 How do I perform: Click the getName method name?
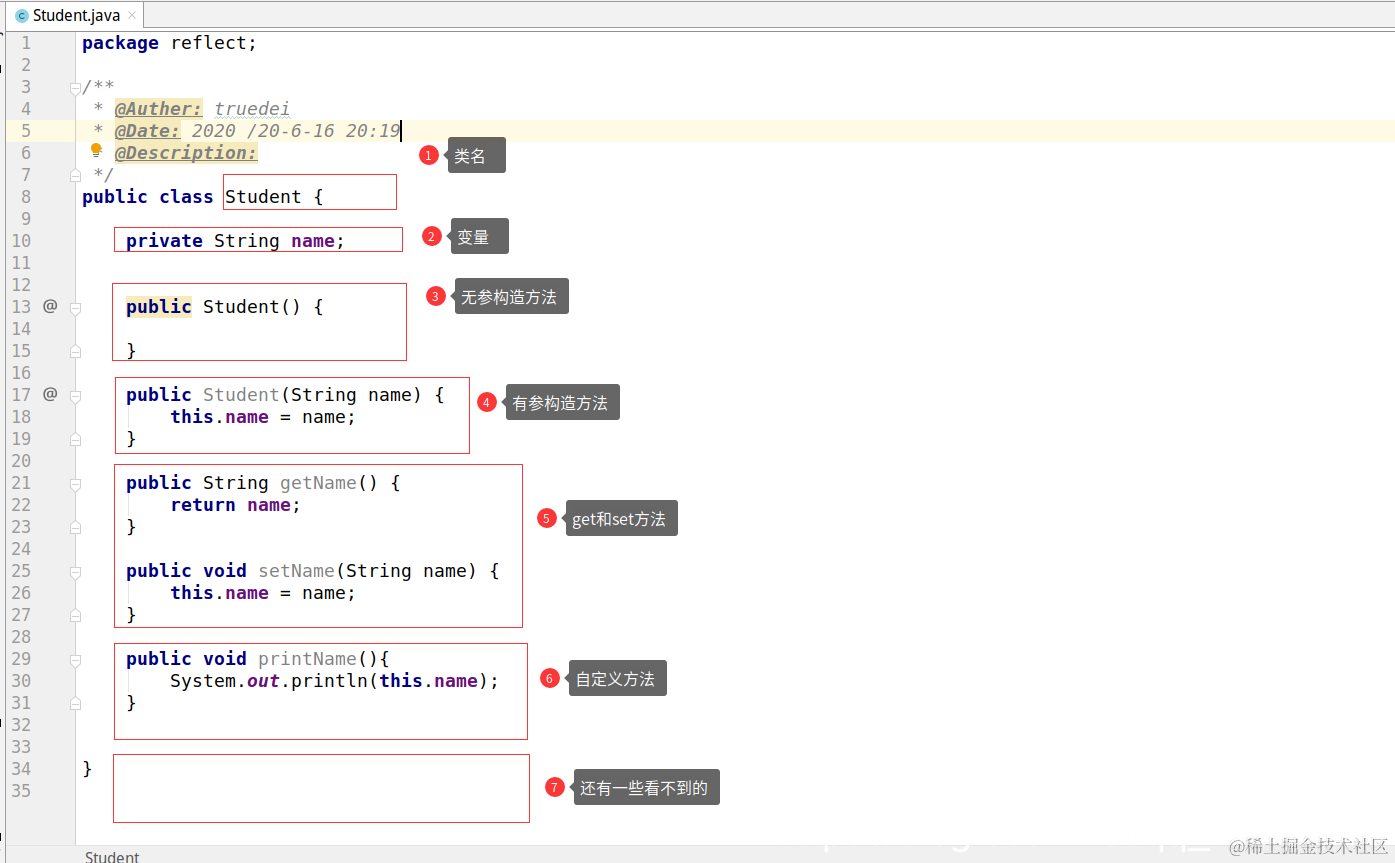[x=318, y=483]
